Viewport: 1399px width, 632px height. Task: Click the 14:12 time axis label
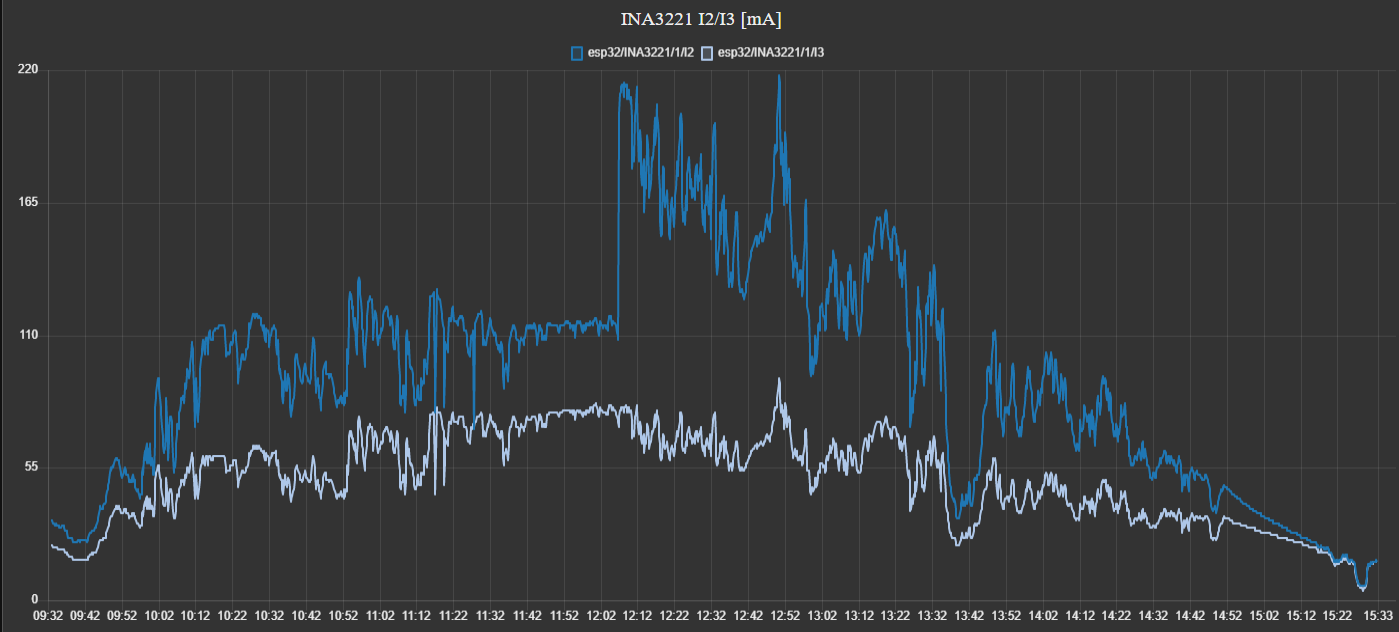pos(1080,617)
